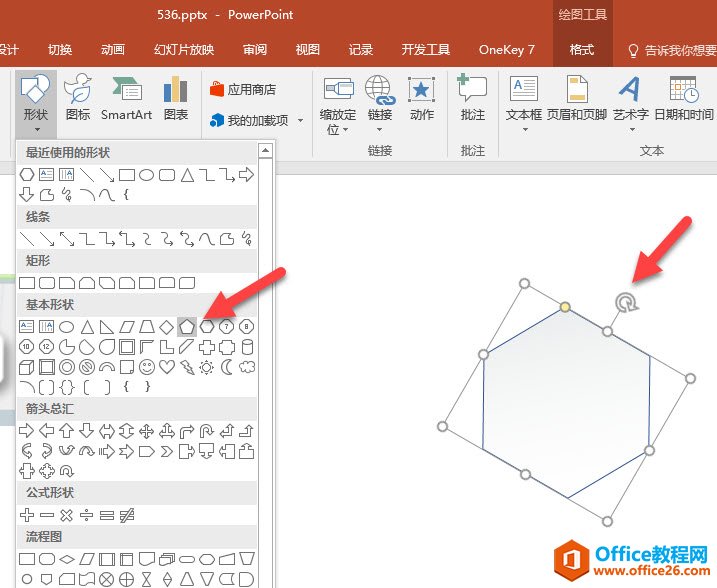
Task: Select cylinder (can) shape
Action: [247, 347]
